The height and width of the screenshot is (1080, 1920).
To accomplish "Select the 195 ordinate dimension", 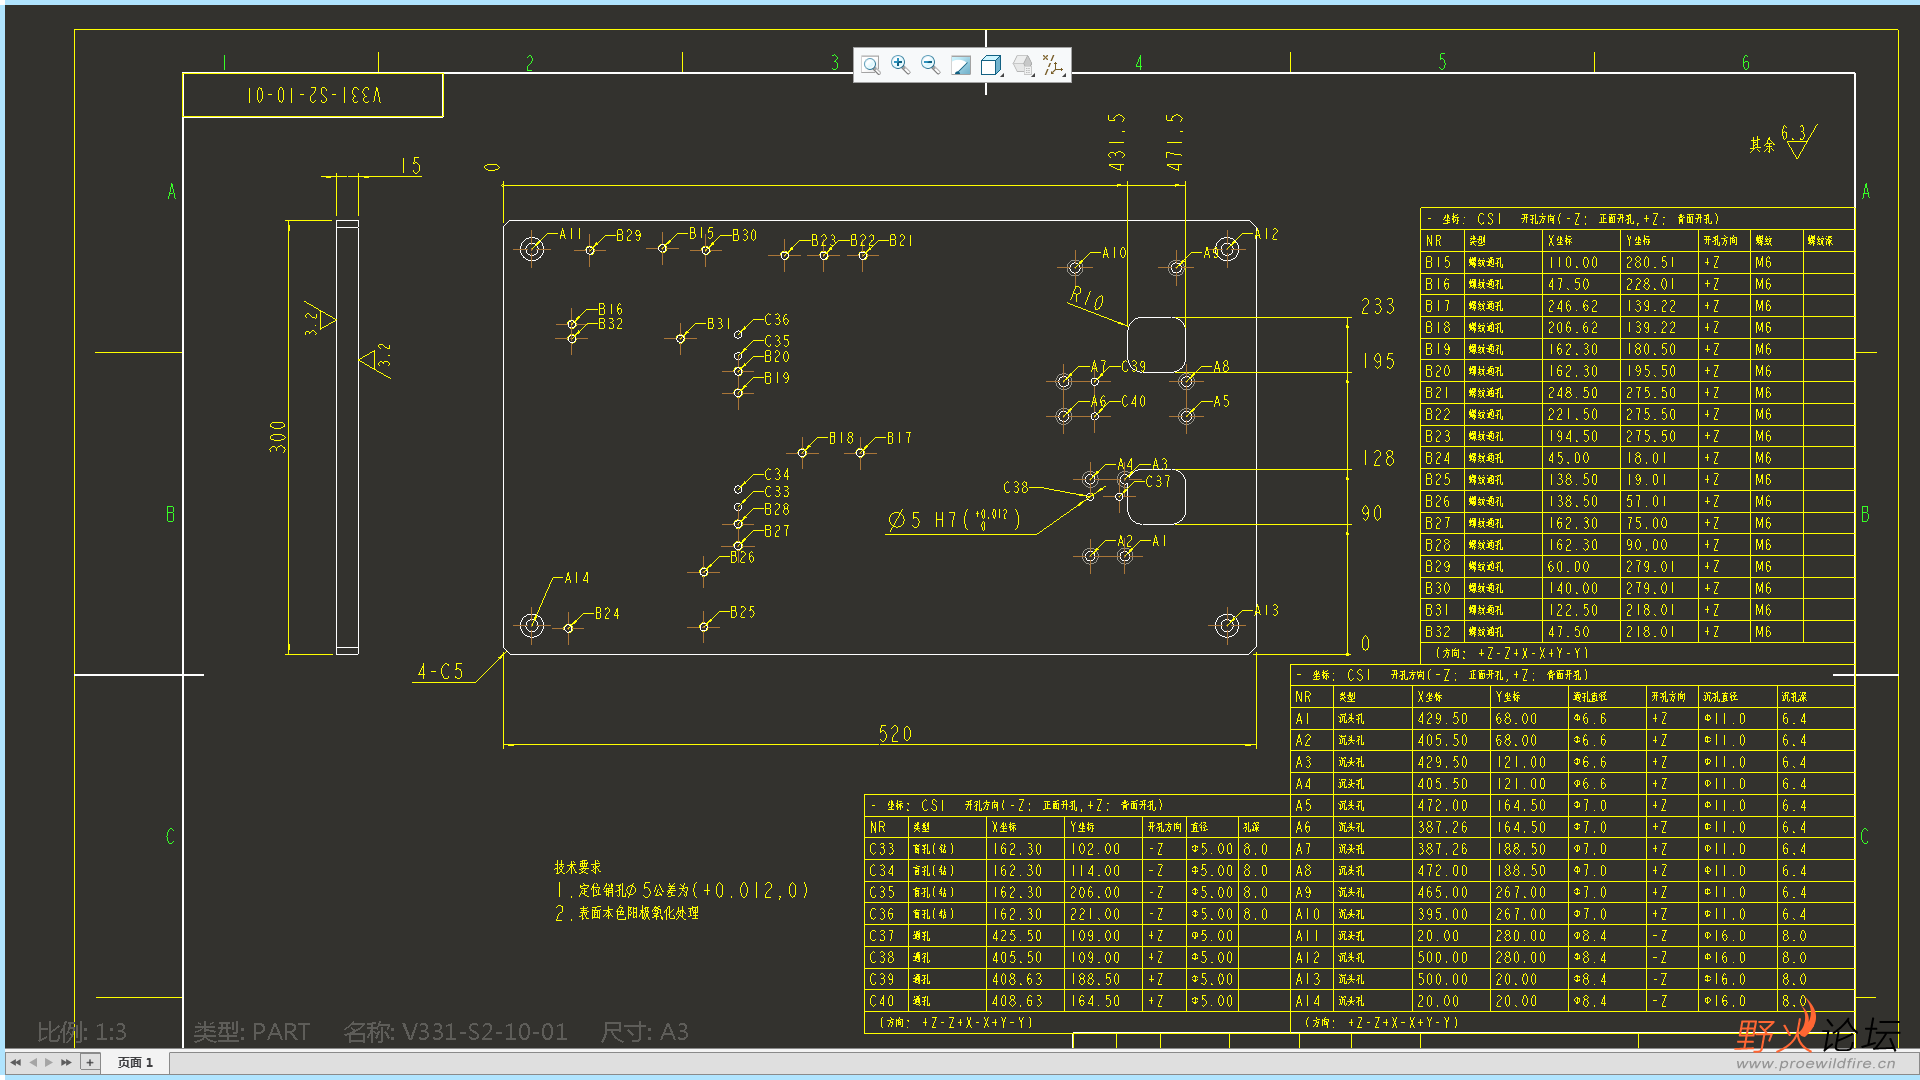I will pyautogui.click(x=1378, y=361).
